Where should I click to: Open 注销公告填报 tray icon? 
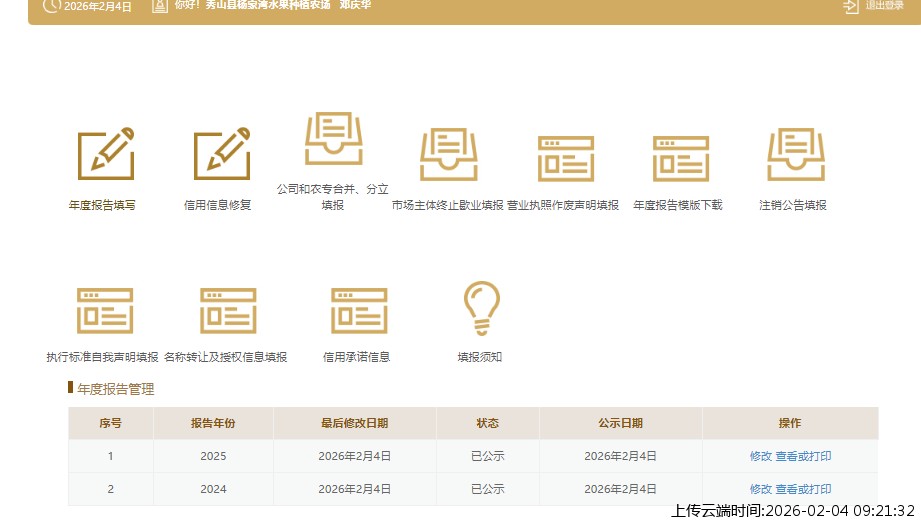pyautogui.click(x=795, y=157)
